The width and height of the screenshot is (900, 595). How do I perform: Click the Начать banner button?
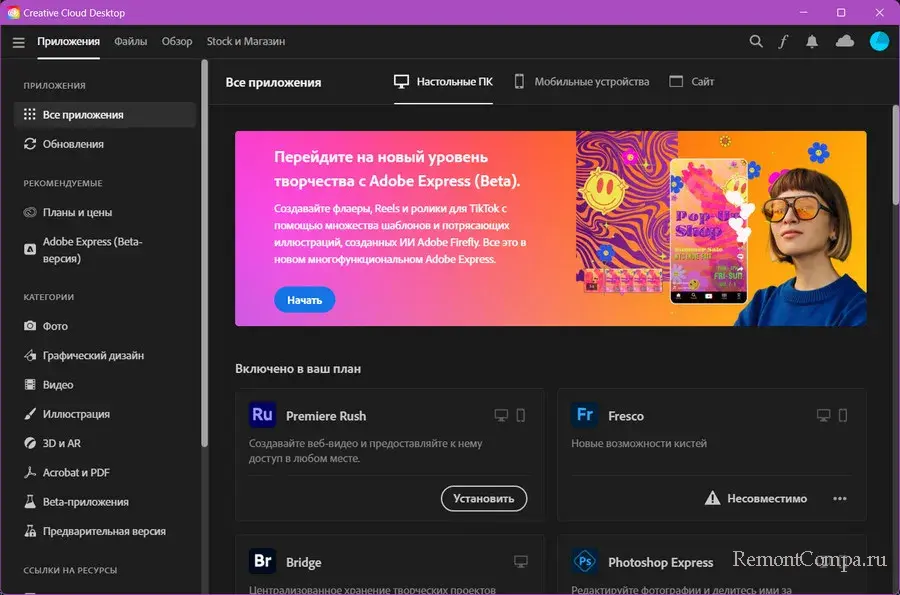click(304, 300)
